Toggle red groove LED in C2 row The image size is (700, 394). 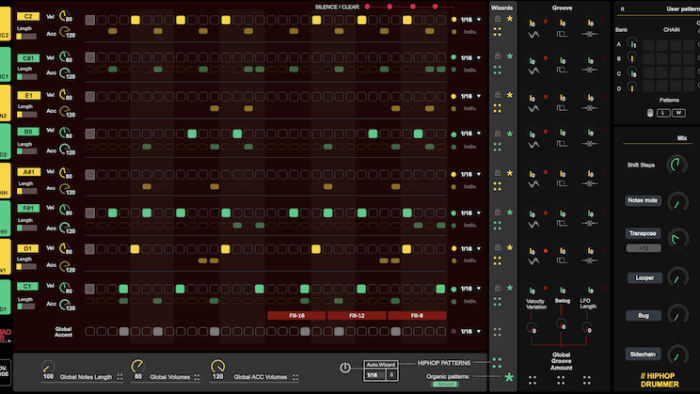(546, 21)
